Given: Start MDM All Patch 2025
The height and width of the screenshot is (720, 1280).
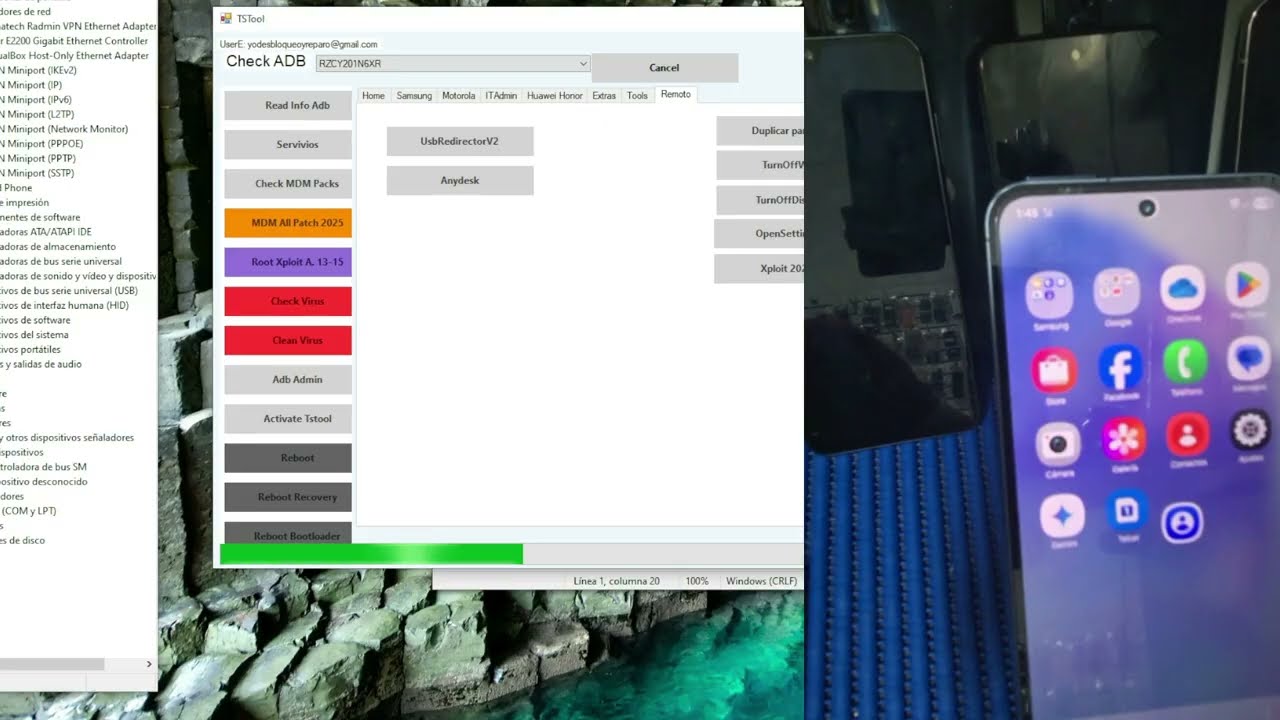Looking at the screenshot, I should click(x=288, y=223).
